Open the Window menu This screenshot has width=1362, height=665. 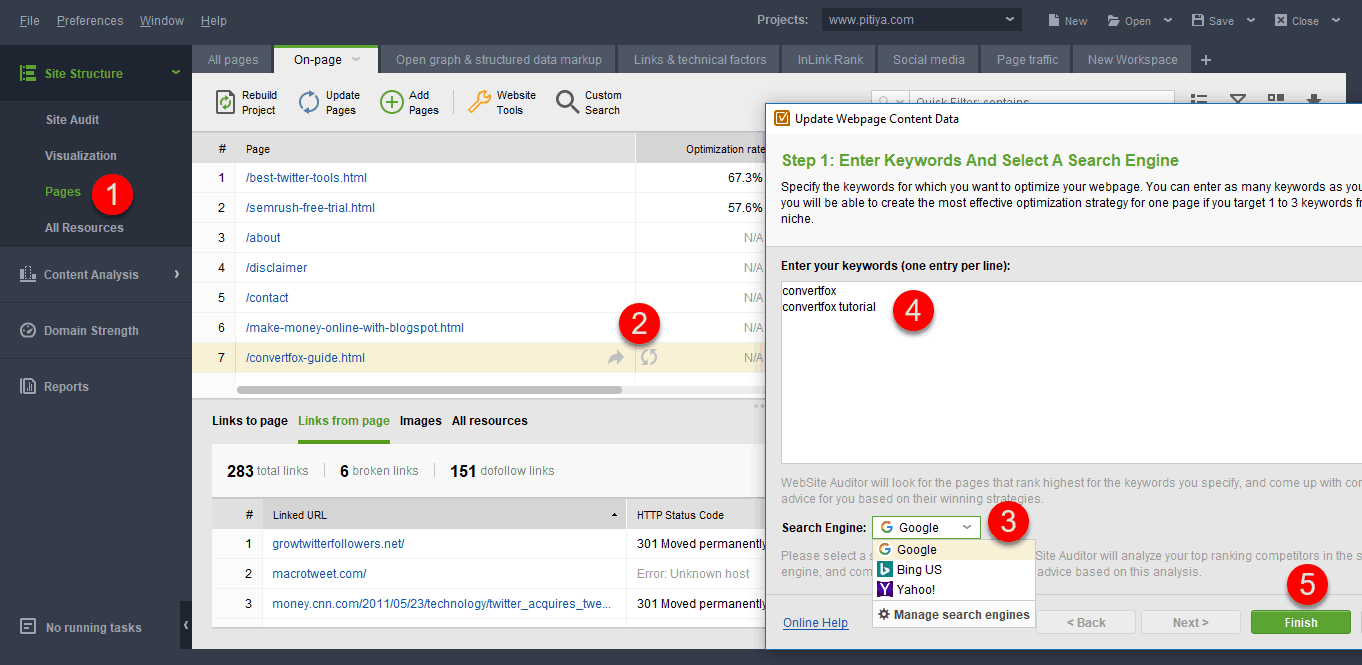coord(162,20)
